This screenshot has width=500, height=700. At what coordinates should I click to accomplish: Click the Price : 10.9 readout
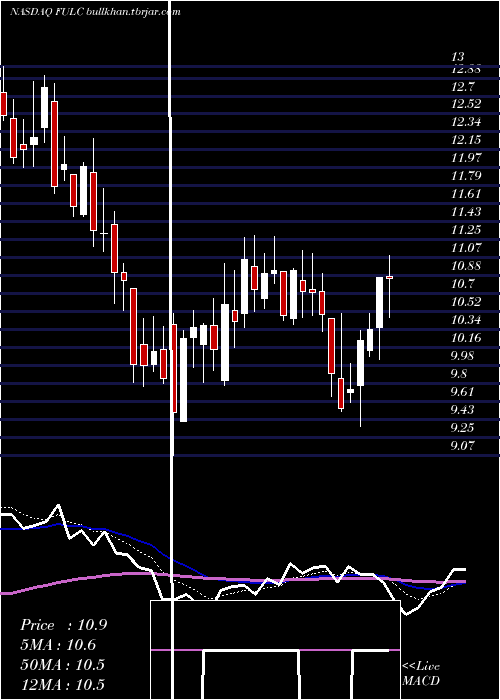click(63, 625)
